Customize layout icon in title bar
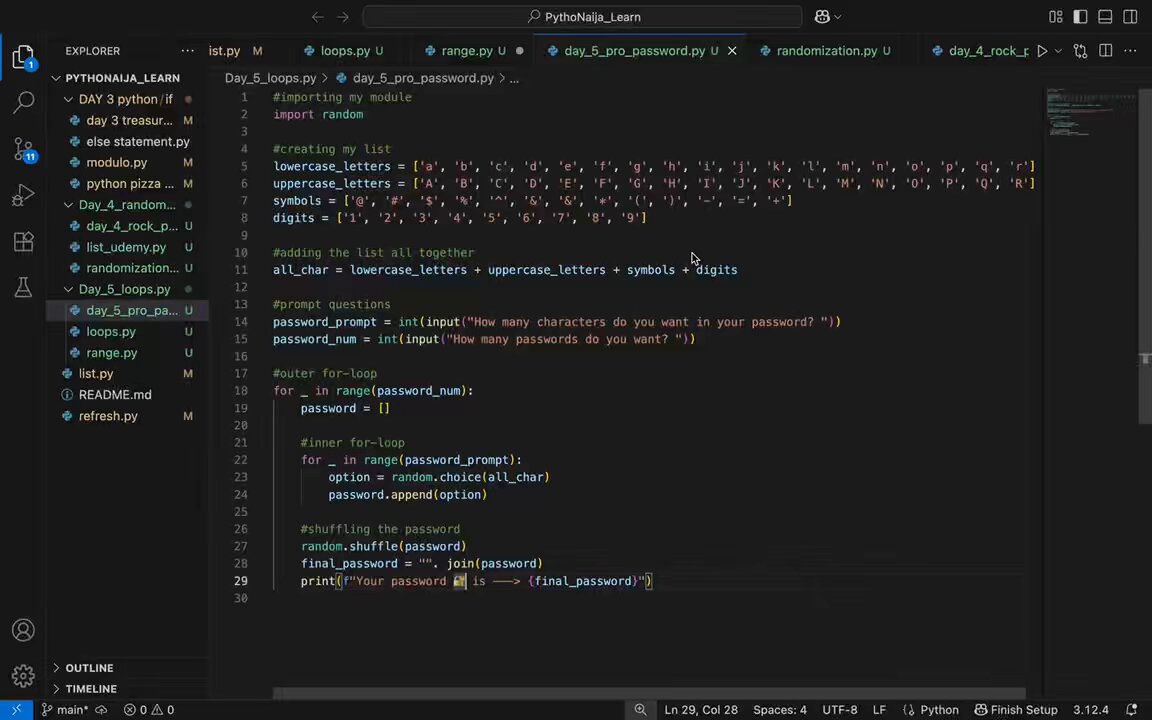The width and height of the screenshot is (1152, 720). point(1056,16)
